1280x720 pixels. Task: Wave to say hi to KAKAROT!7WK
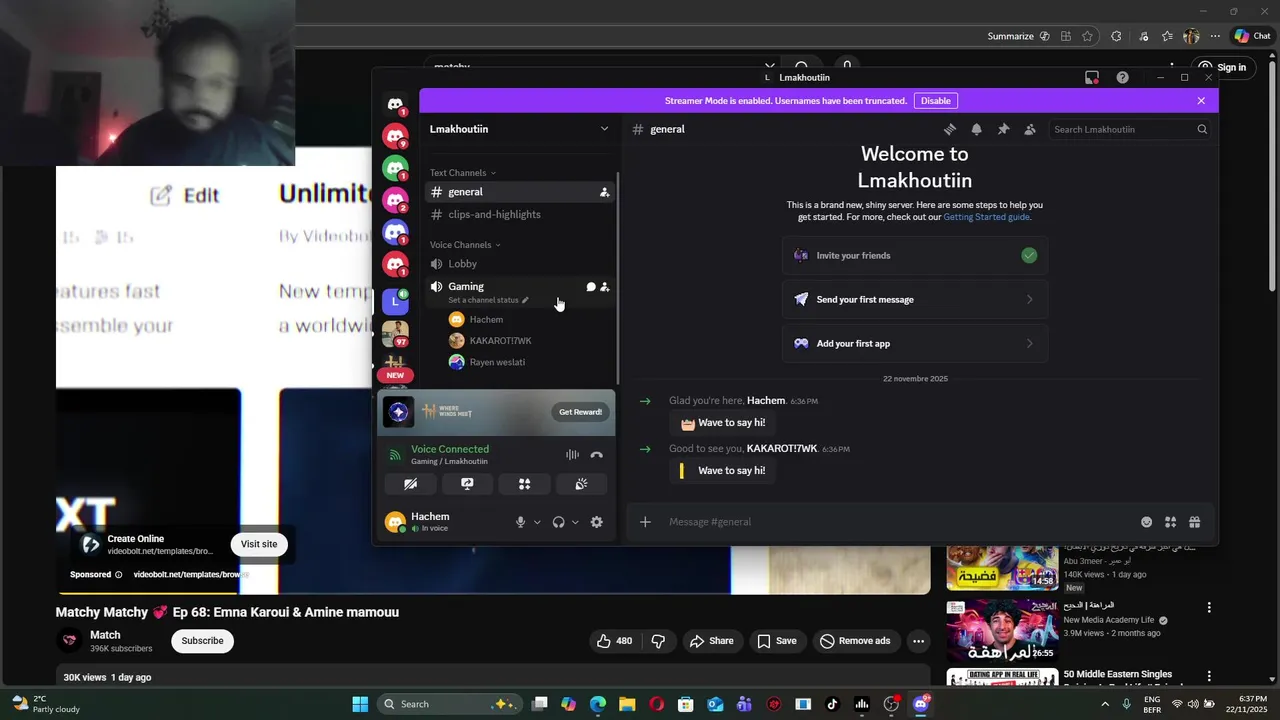(723, 471)
